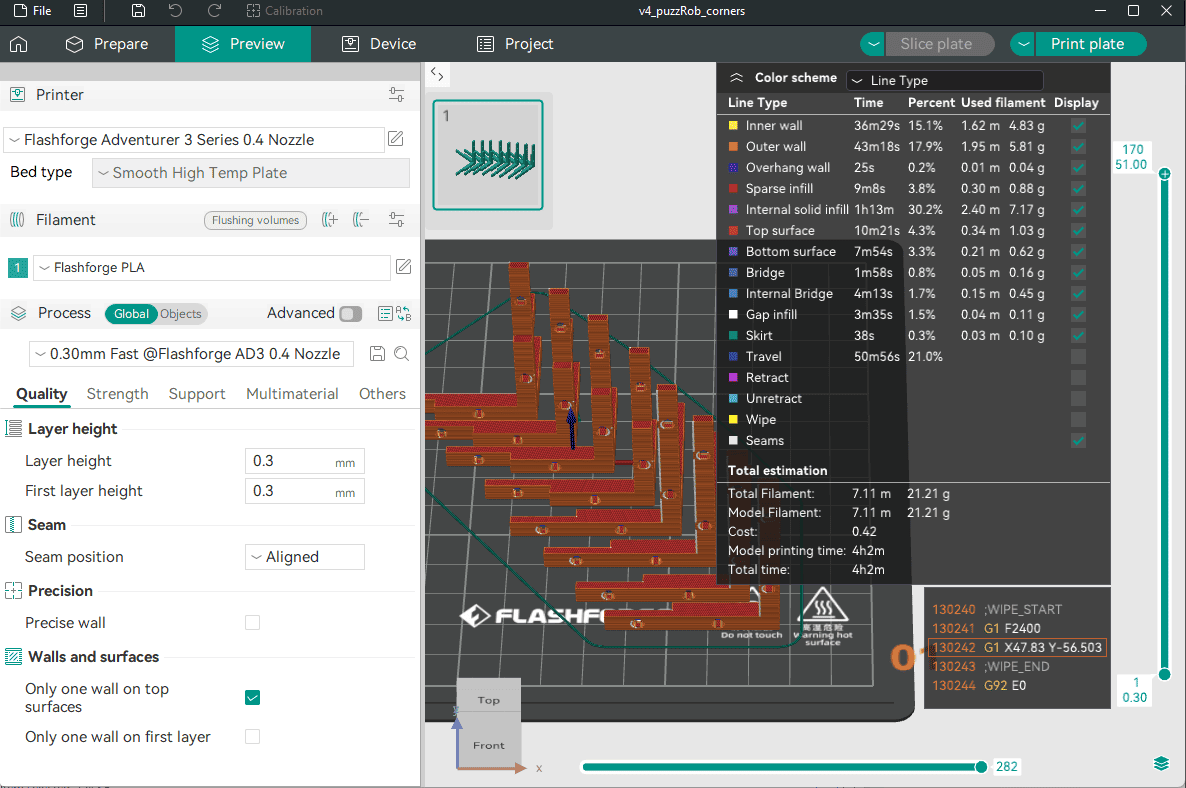Open the Strength settings tab

tap(117, 394)
